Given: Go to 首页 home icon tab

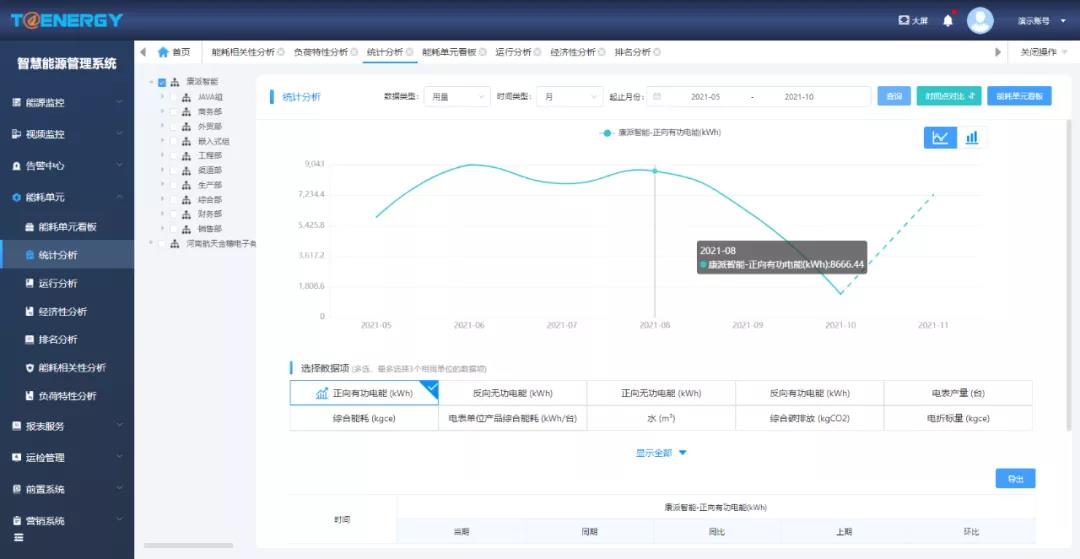Looking at the screenshot, I should tap(173, 52).
